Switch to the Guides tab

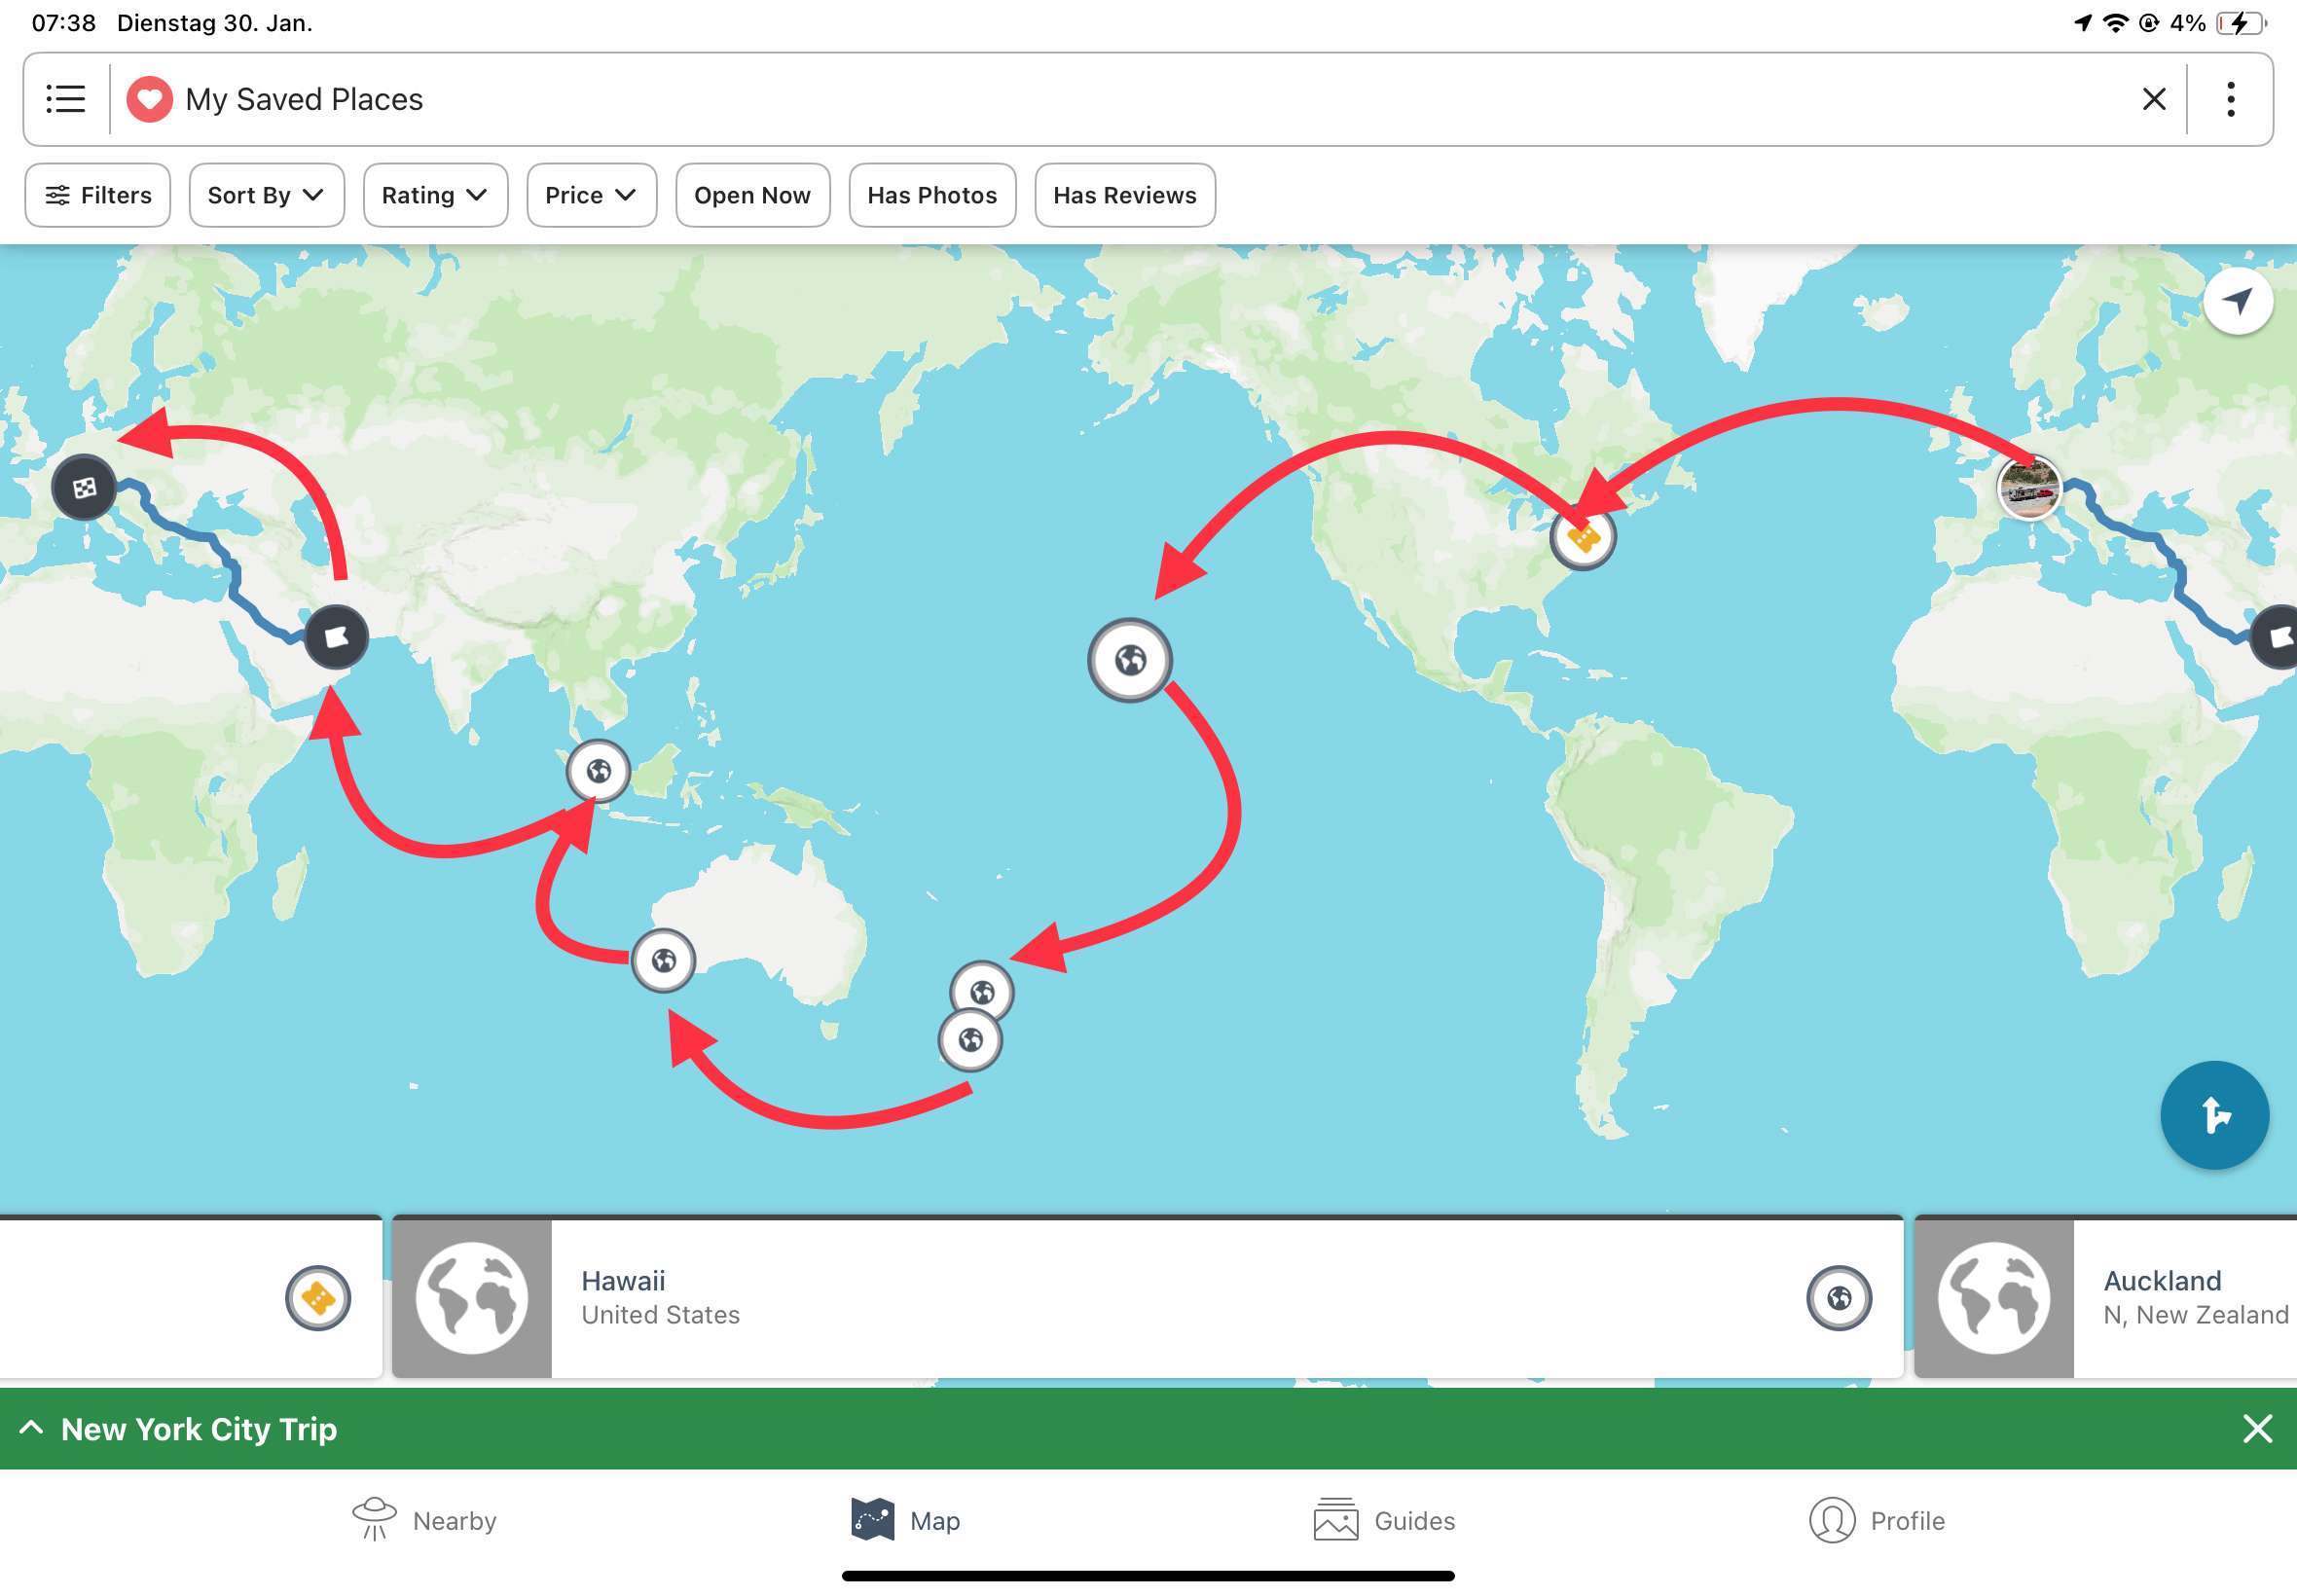1384,1520
